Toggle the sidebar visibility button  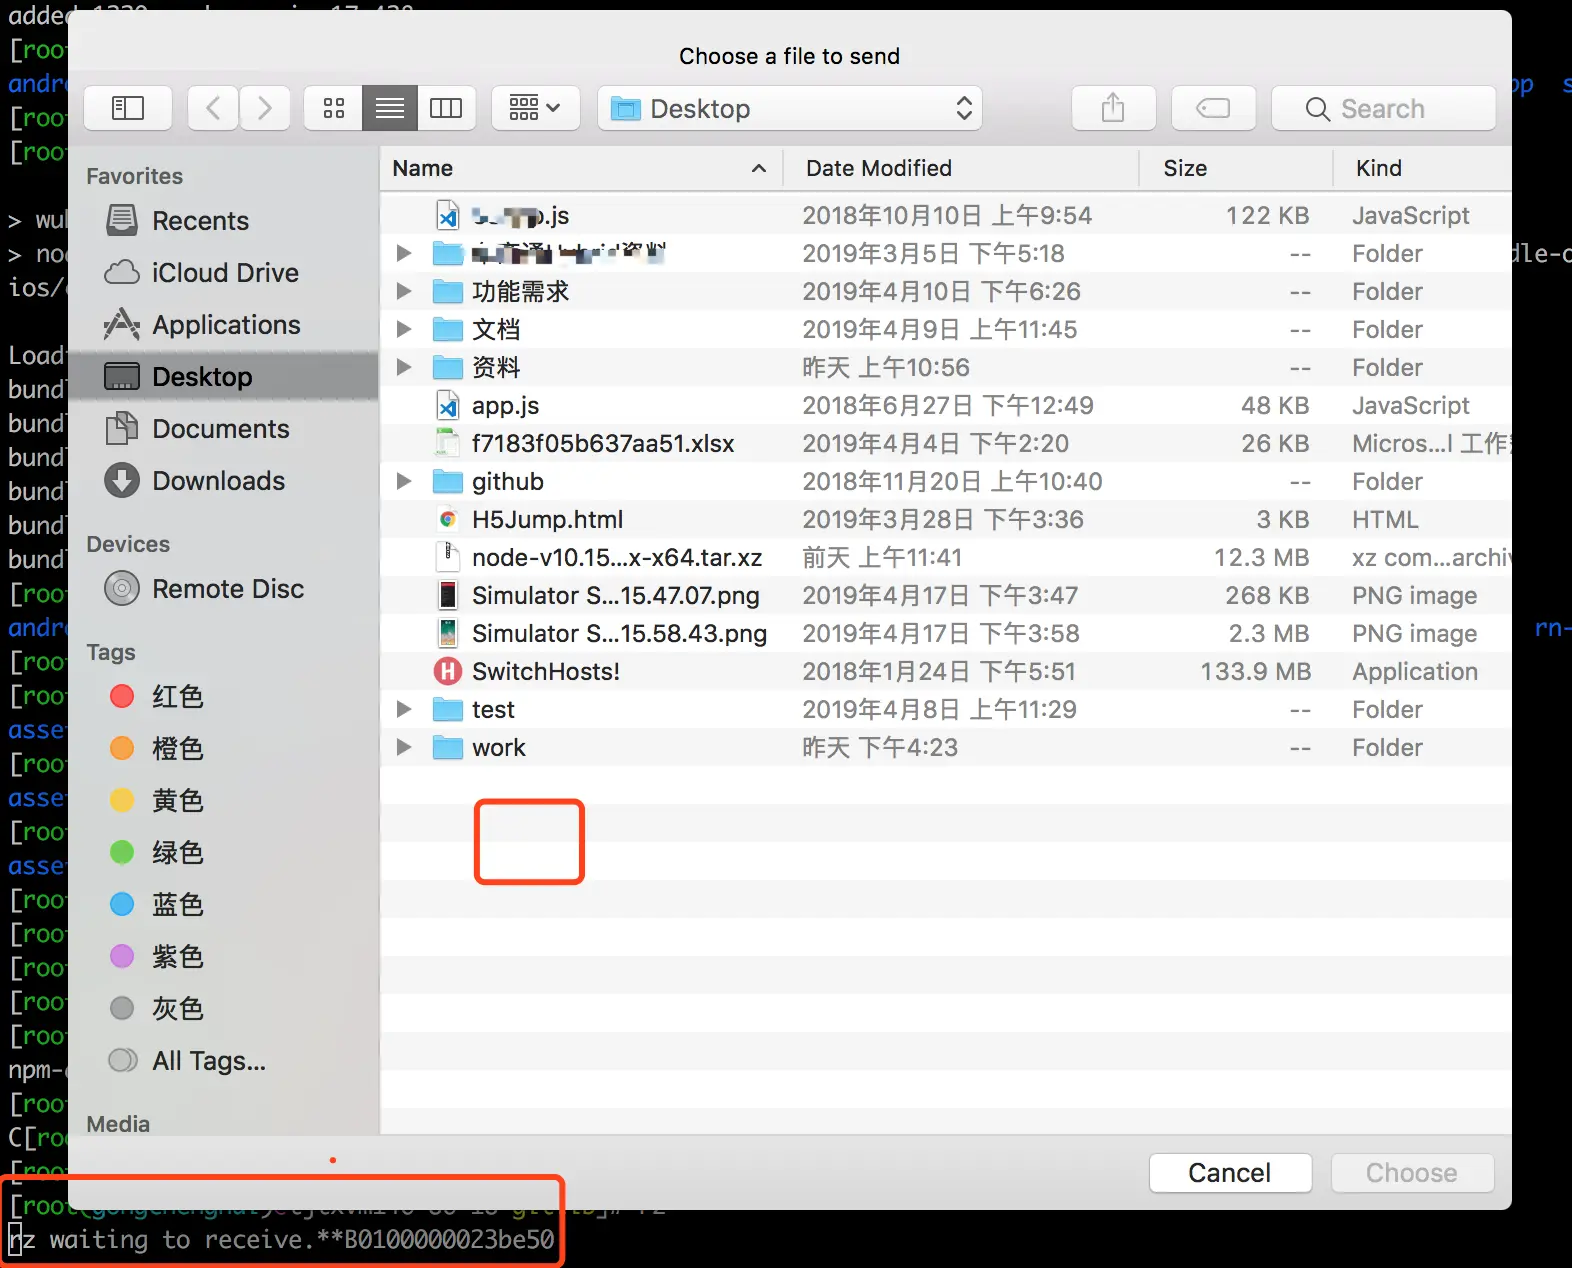tap(128, 108)
